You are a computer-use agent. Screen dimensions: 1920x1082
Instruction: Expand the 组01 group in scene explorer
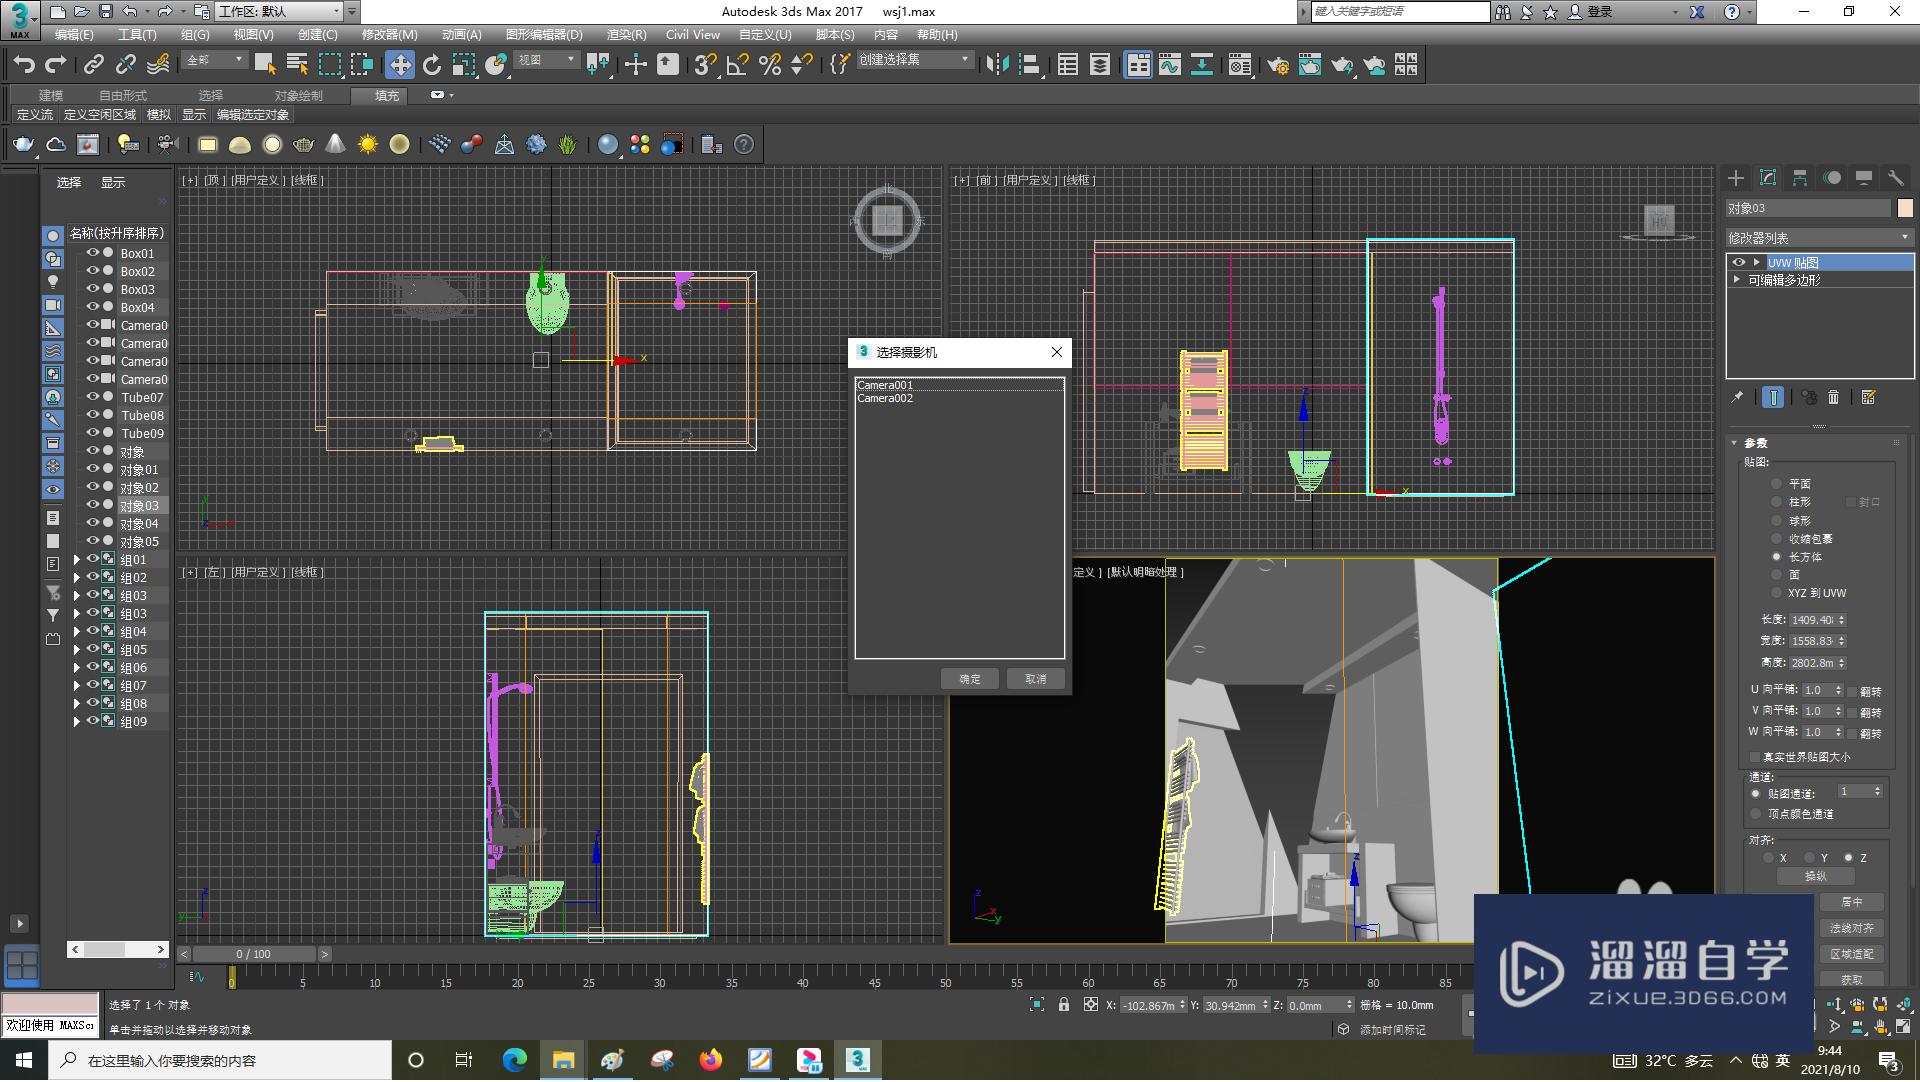tap(76, 560)
